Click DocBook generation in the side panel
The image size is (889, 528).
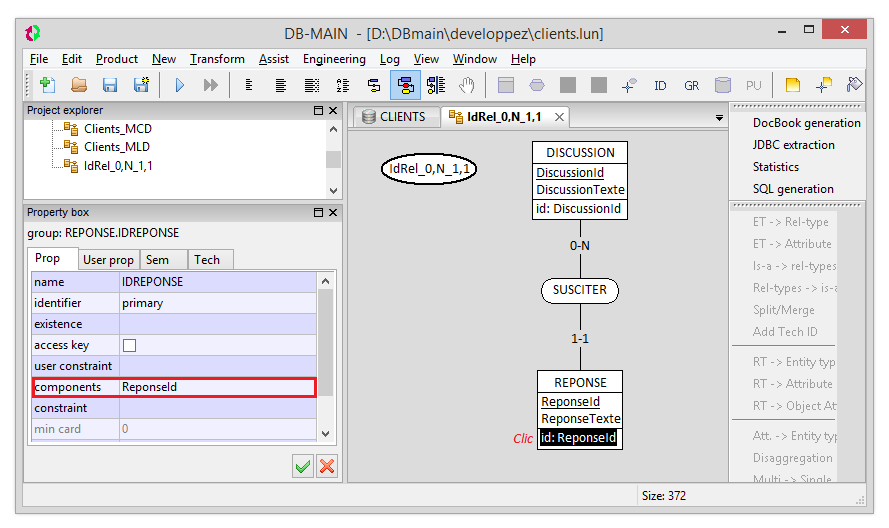click(x=806, y=123)
